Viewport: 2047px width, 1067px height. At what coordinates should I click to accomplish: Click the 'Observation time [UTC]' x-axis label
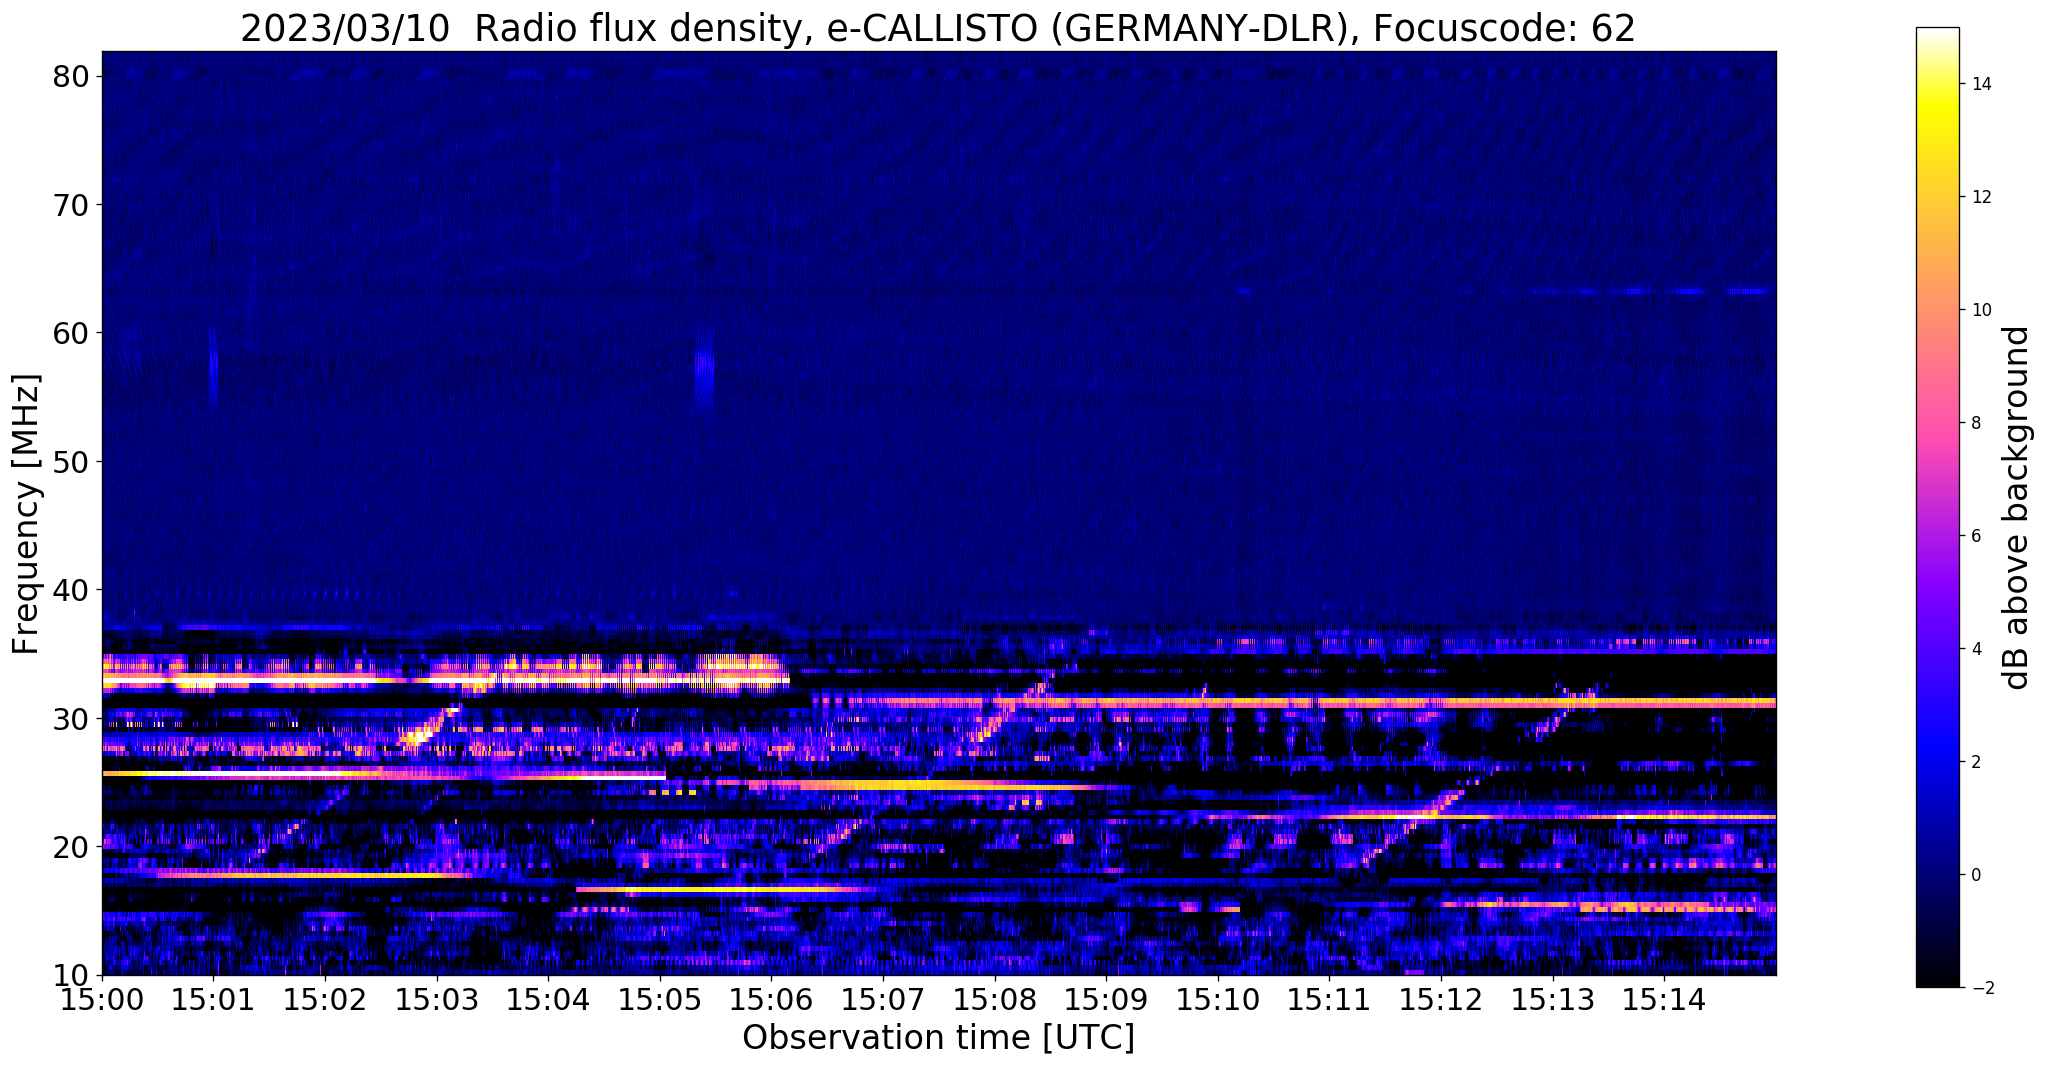pyautogui.click(x=938, y=1038)
